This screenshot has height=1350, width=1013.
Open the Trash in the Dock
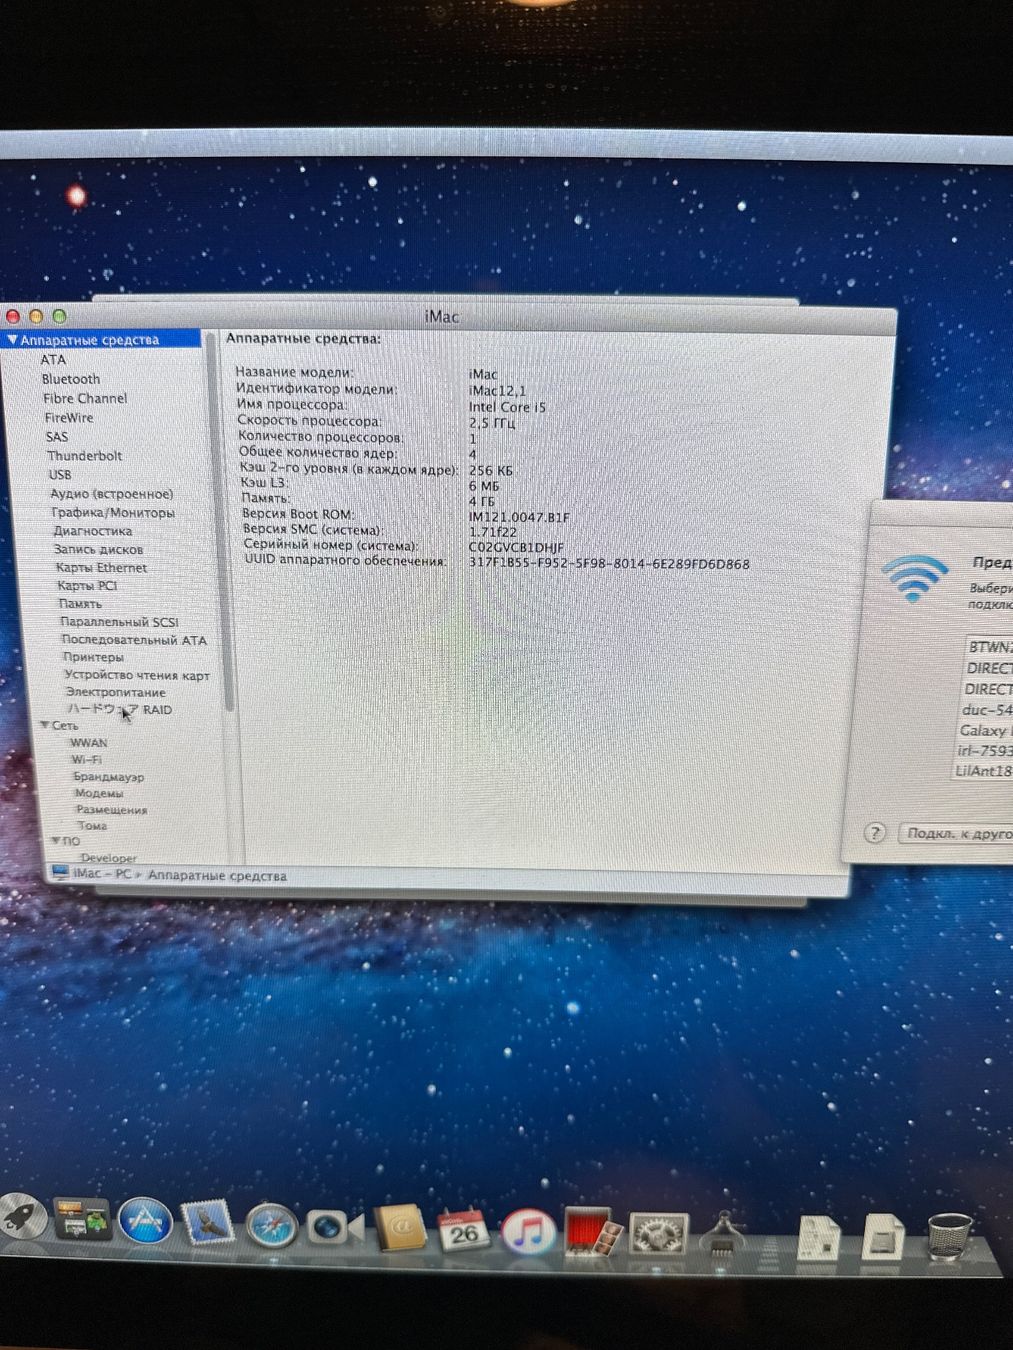pos(949,1237)
